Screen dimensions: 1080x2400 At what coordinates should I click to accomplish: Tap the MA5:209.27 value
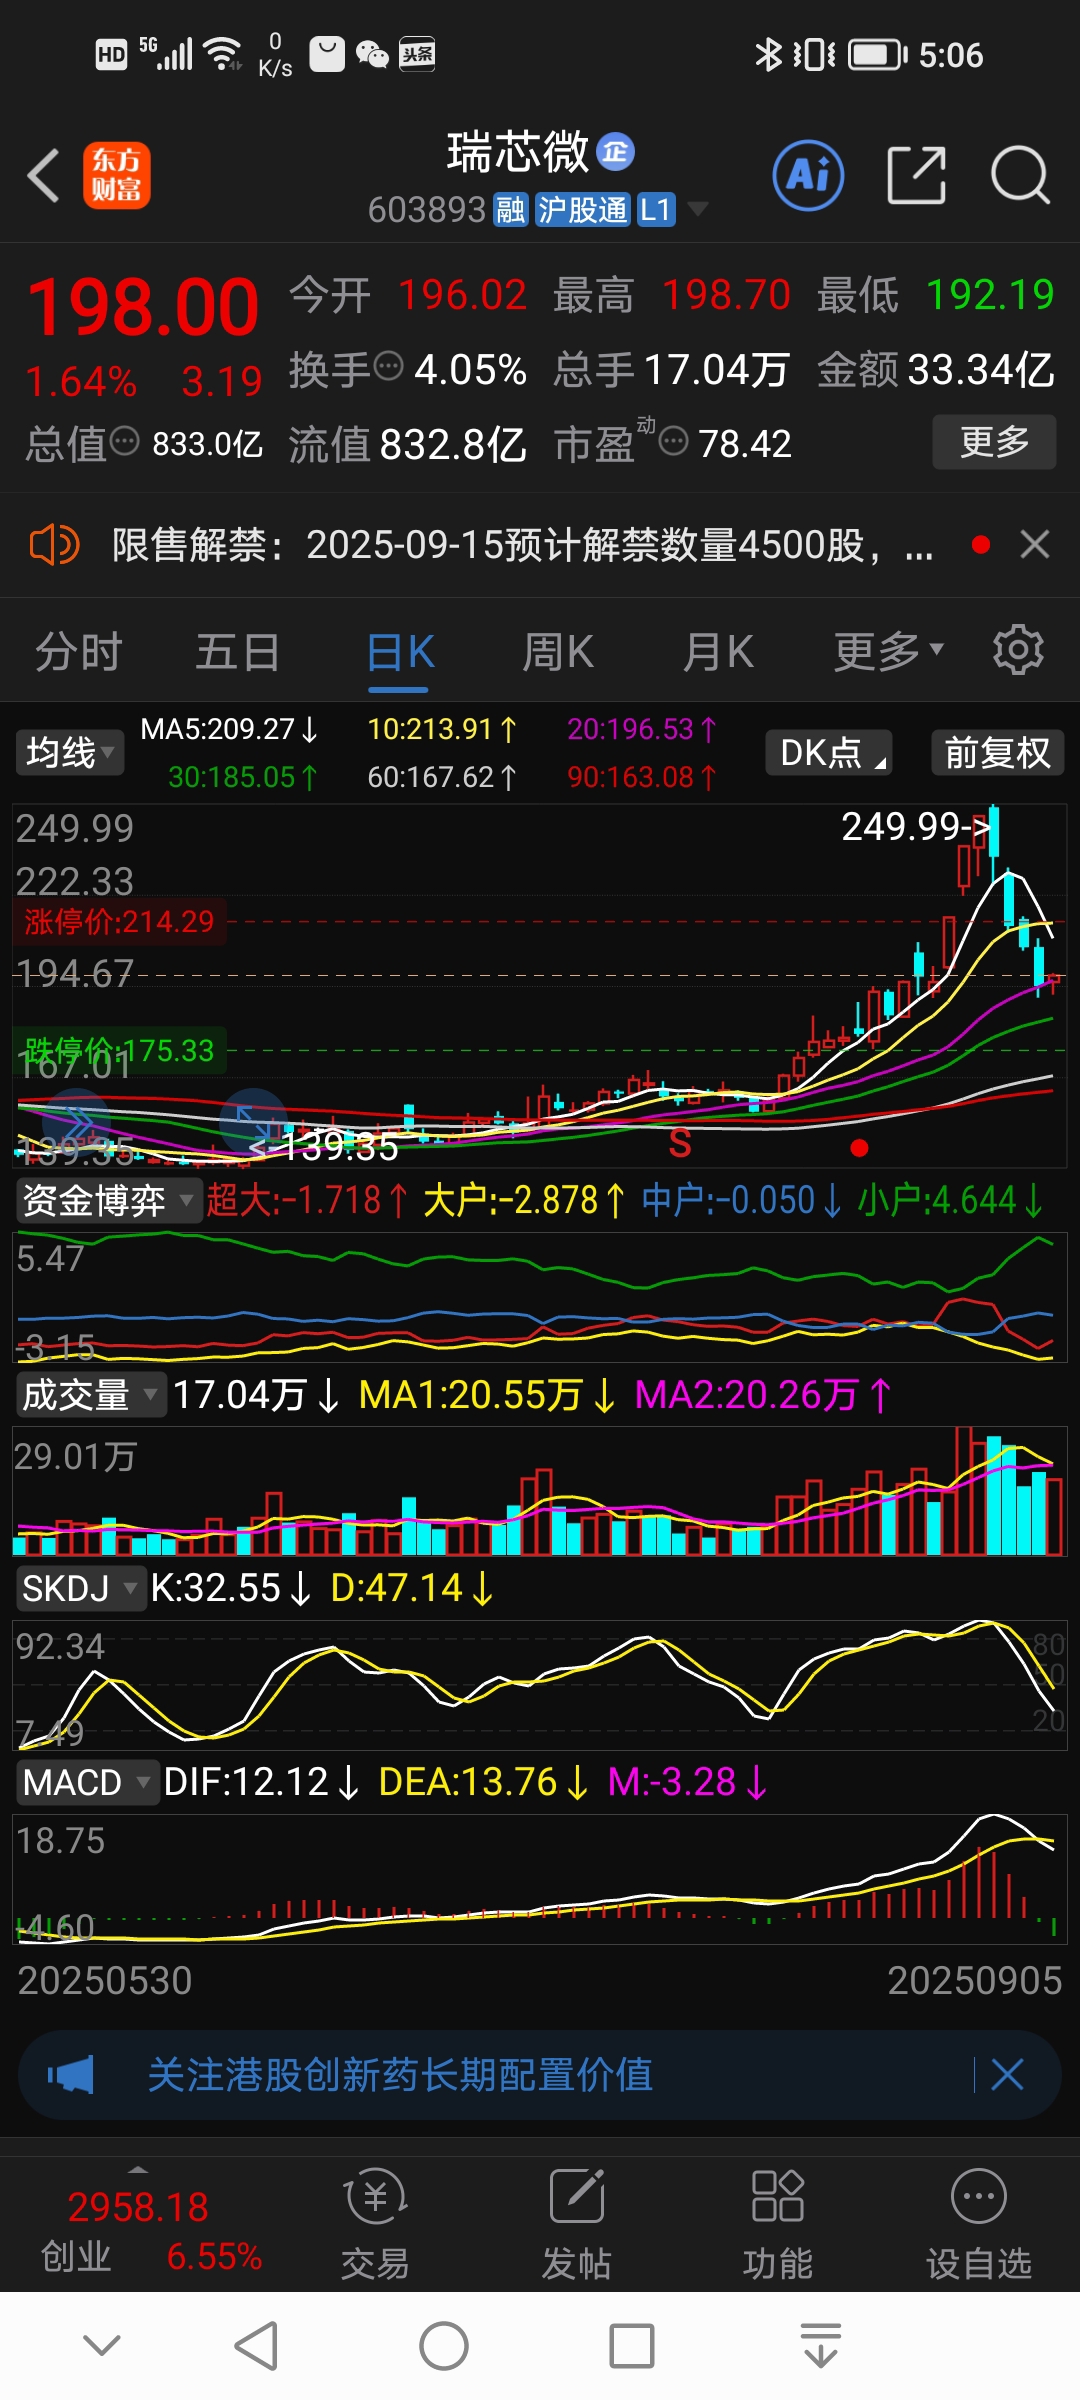point(229,729)
